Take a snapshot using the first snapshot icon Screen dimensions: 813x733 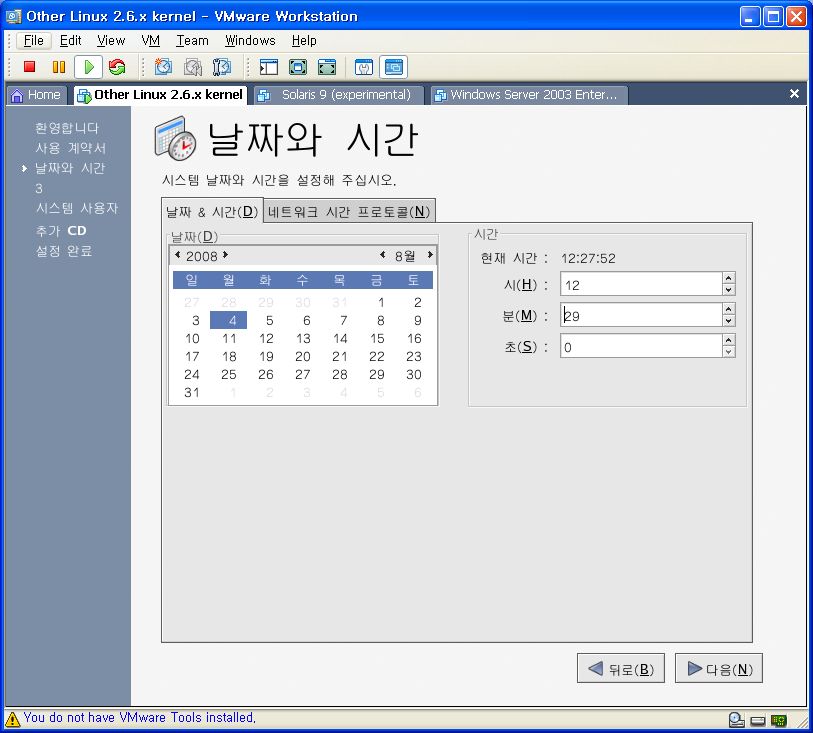coord(163,67)
